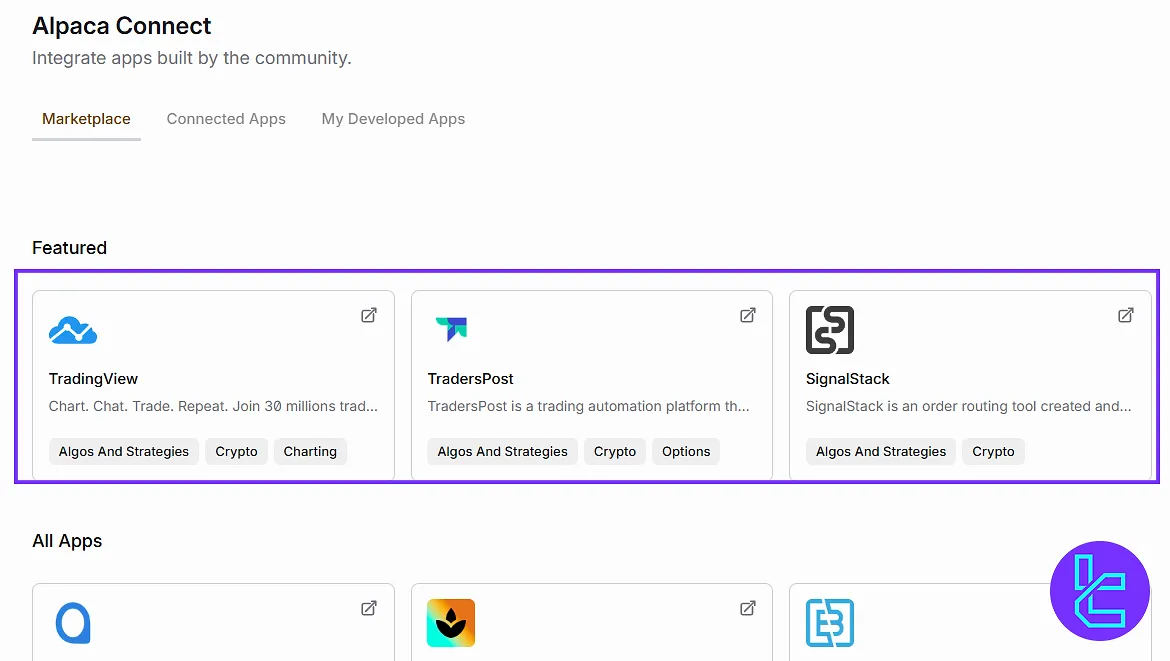
Task: Click the SignalStack logo icon
Action: tap(830, 330)
